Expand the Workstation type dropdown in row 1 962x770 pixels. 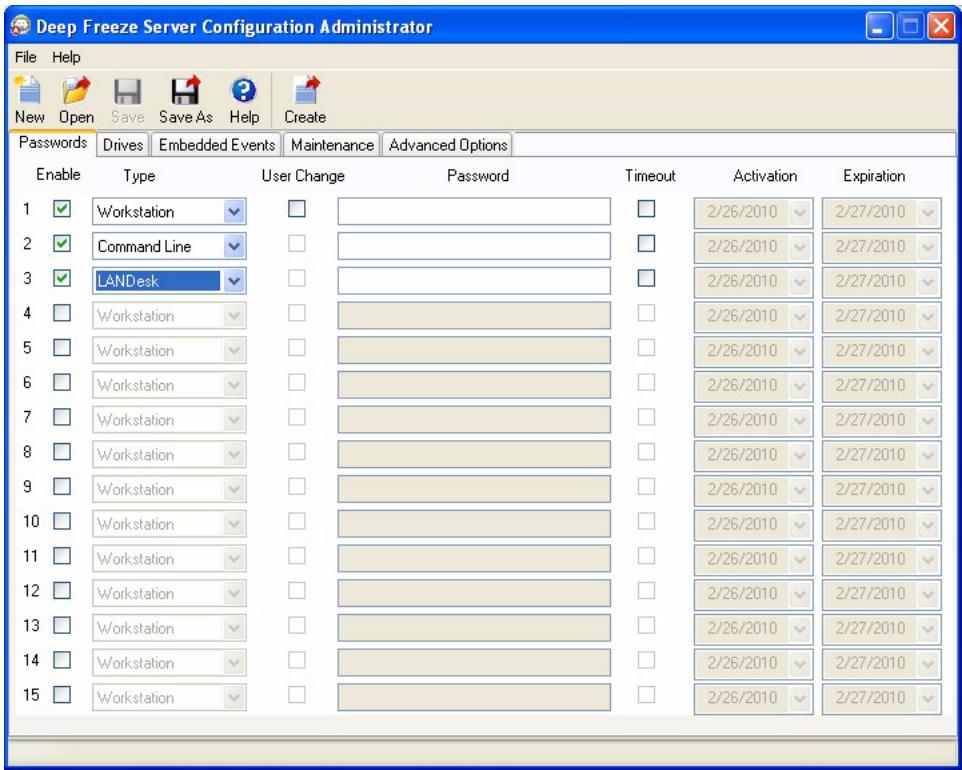(234, 212)
